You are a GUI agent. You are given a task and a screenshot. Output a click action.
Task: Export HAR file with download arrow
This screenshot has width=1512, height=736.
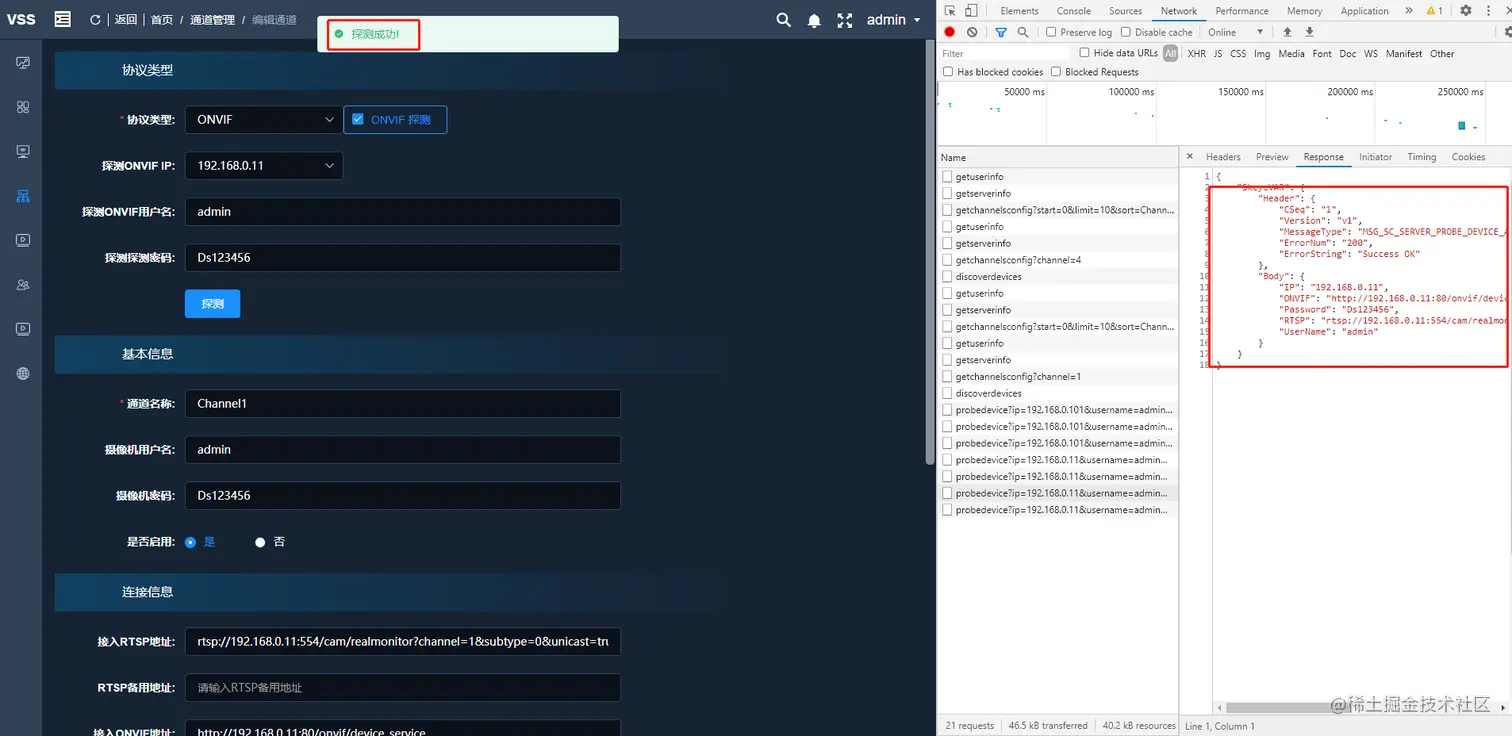tap(1309, 32)
